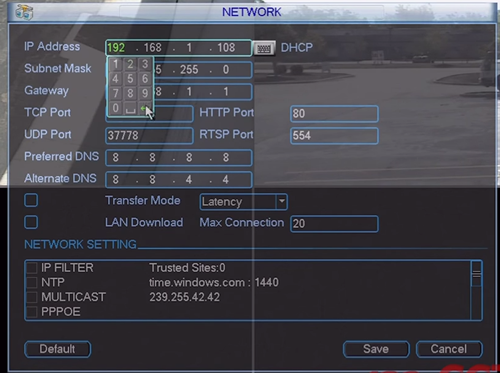
Task: Click the "239.255.42.42" multicast address
Action: click(x=184, y=297)
